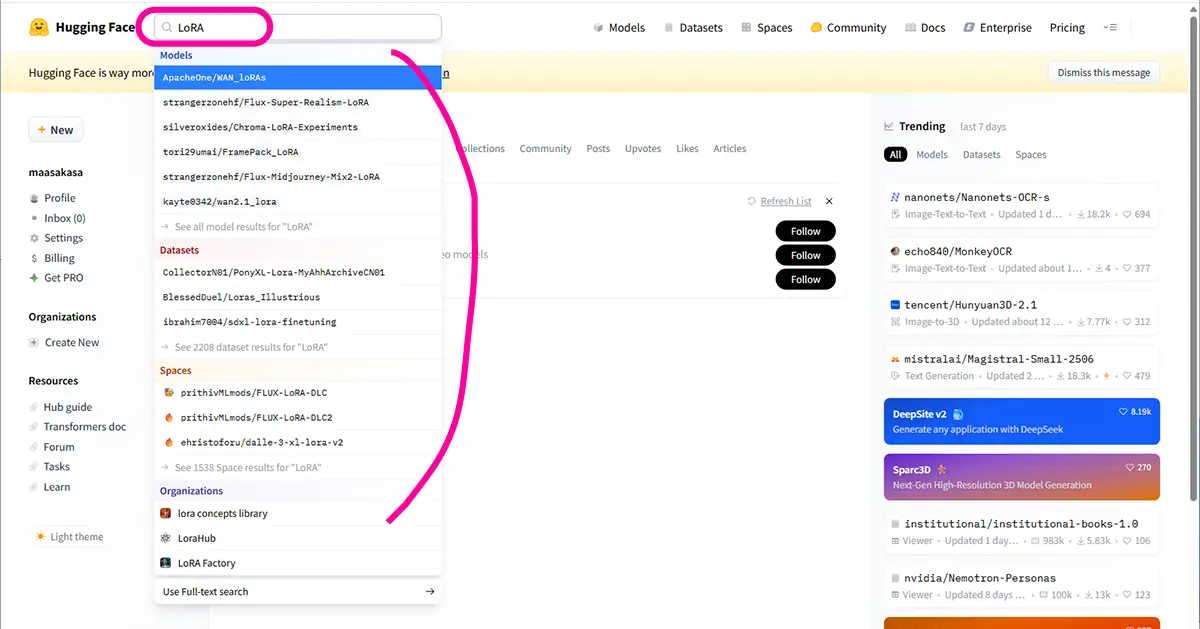Select the Models filter under Trending

pyautogui.click(x=932, y=155)
